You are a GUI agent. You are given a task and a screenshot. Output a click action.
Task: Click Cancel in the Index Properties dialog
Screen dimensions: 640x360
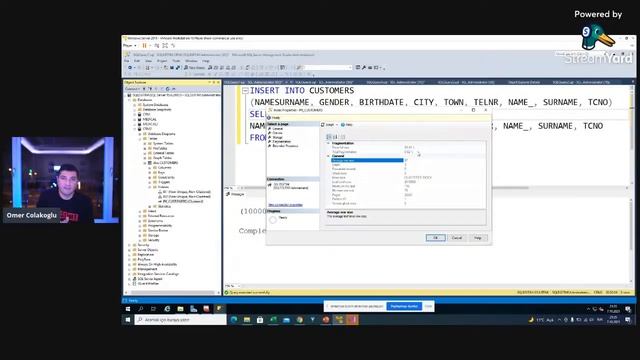[457, 238]
